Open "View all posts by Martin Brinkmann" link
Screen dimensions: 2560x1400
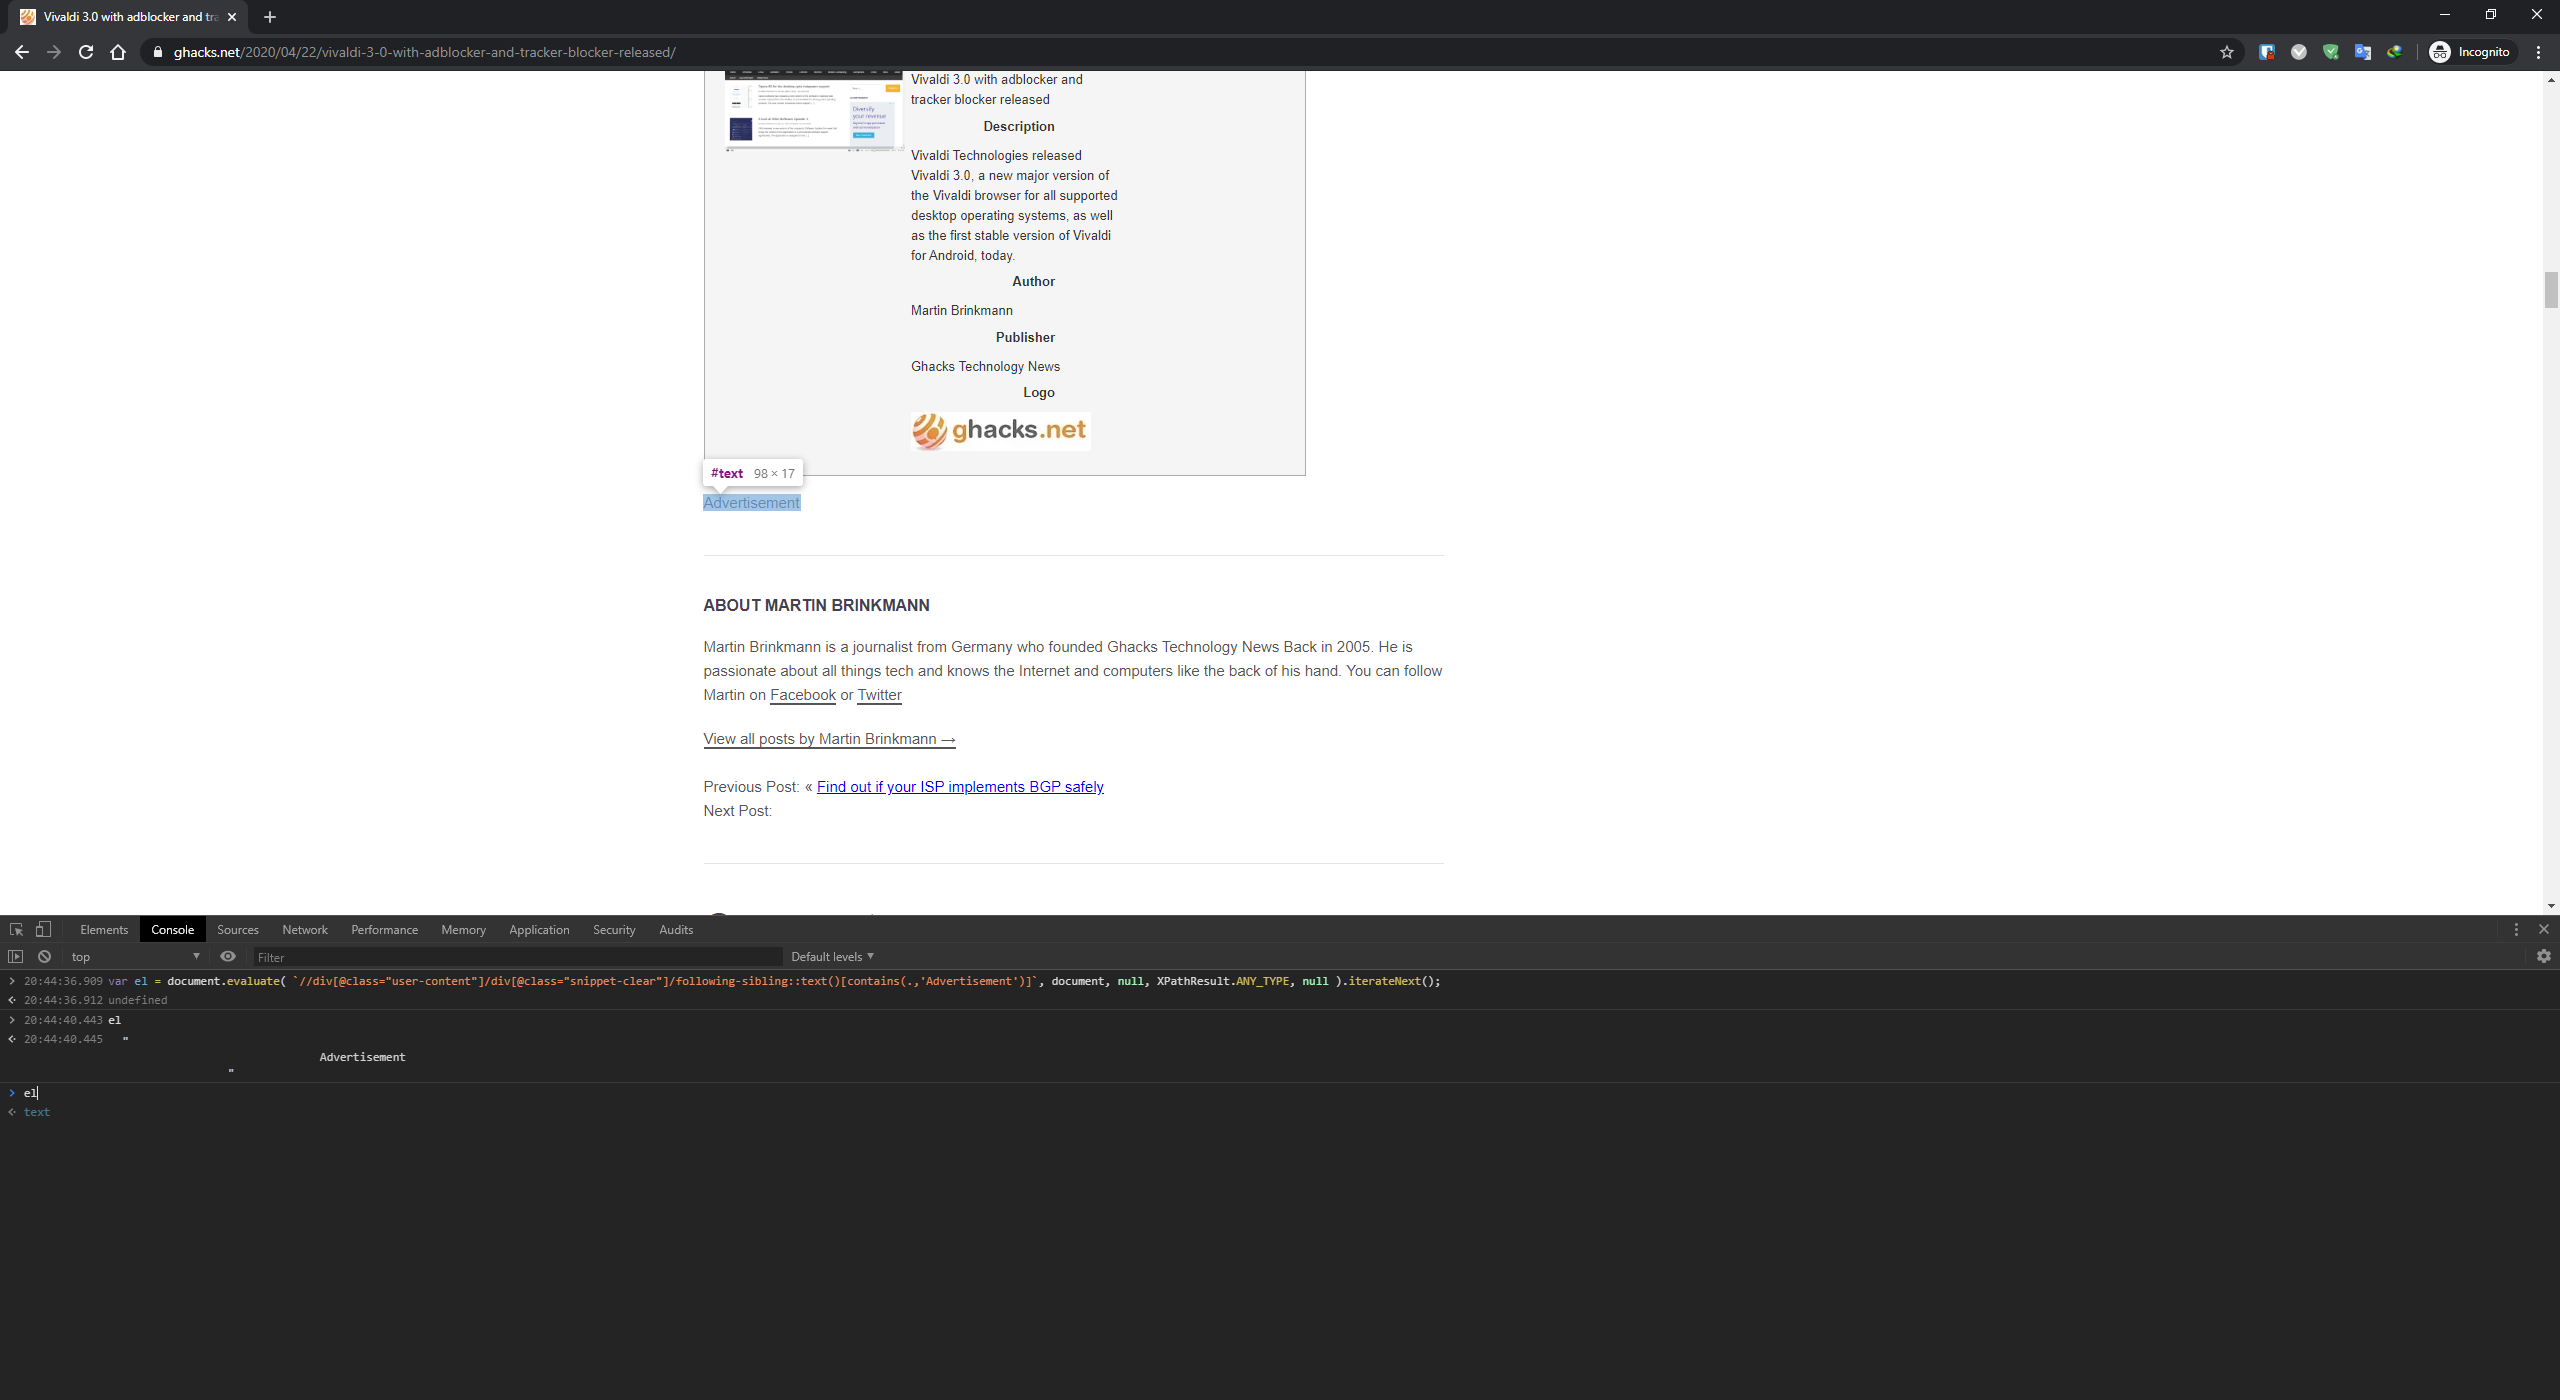click(829, 738)
